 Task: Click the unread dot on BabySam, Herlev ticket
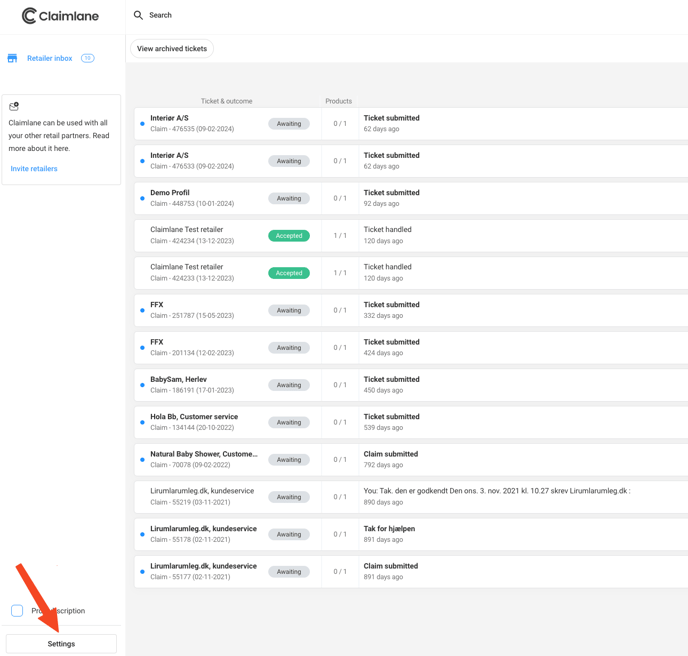(x=142, y=385)
